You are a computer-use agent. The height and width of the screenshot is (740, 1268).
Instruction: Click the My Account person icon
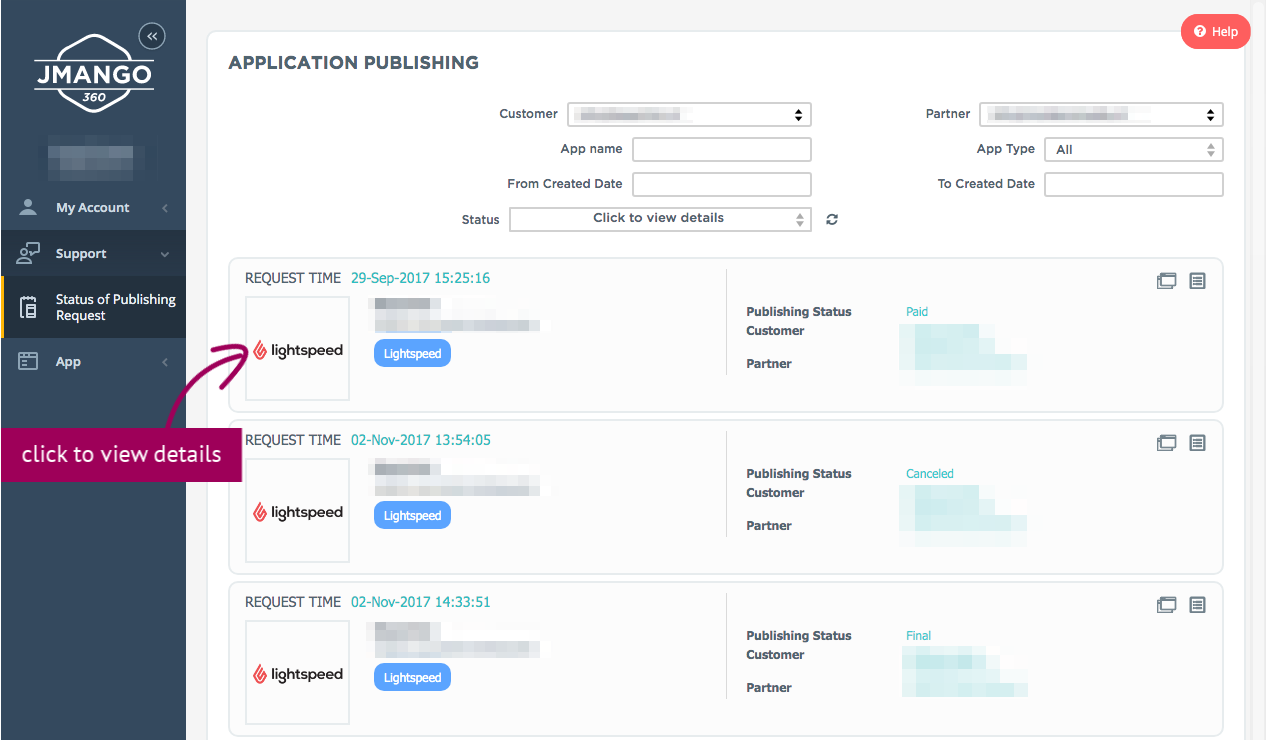28,207
